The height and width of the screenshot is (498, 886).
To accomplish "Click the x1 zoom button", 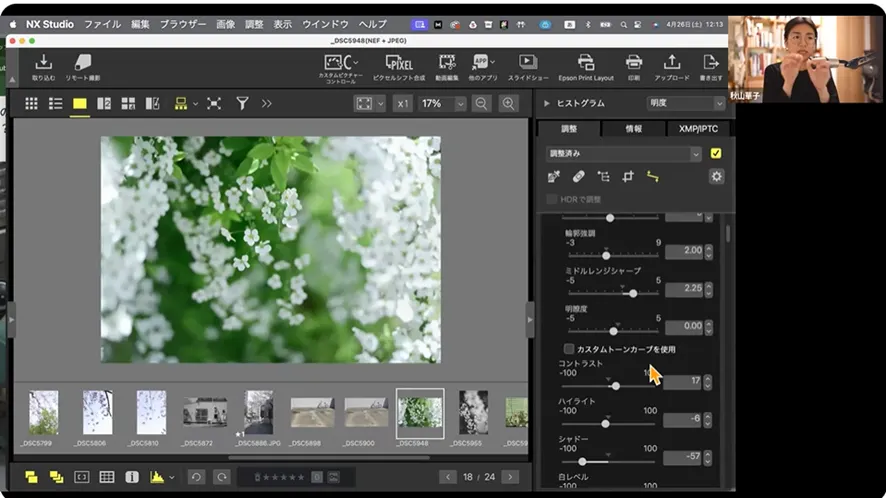I will [402, 103].
